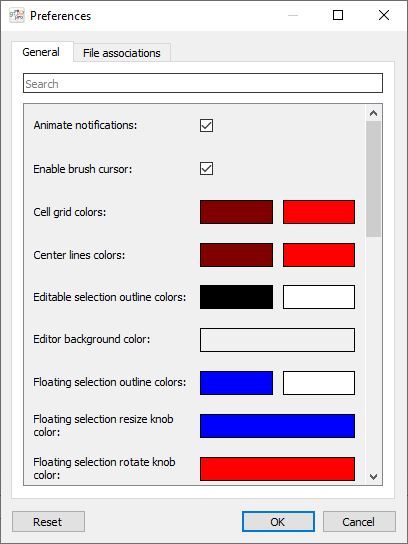Viewport: 408px width, 544px height.
Task: Pick bright red Center lines color swatch
Action: tap(319, 255)
